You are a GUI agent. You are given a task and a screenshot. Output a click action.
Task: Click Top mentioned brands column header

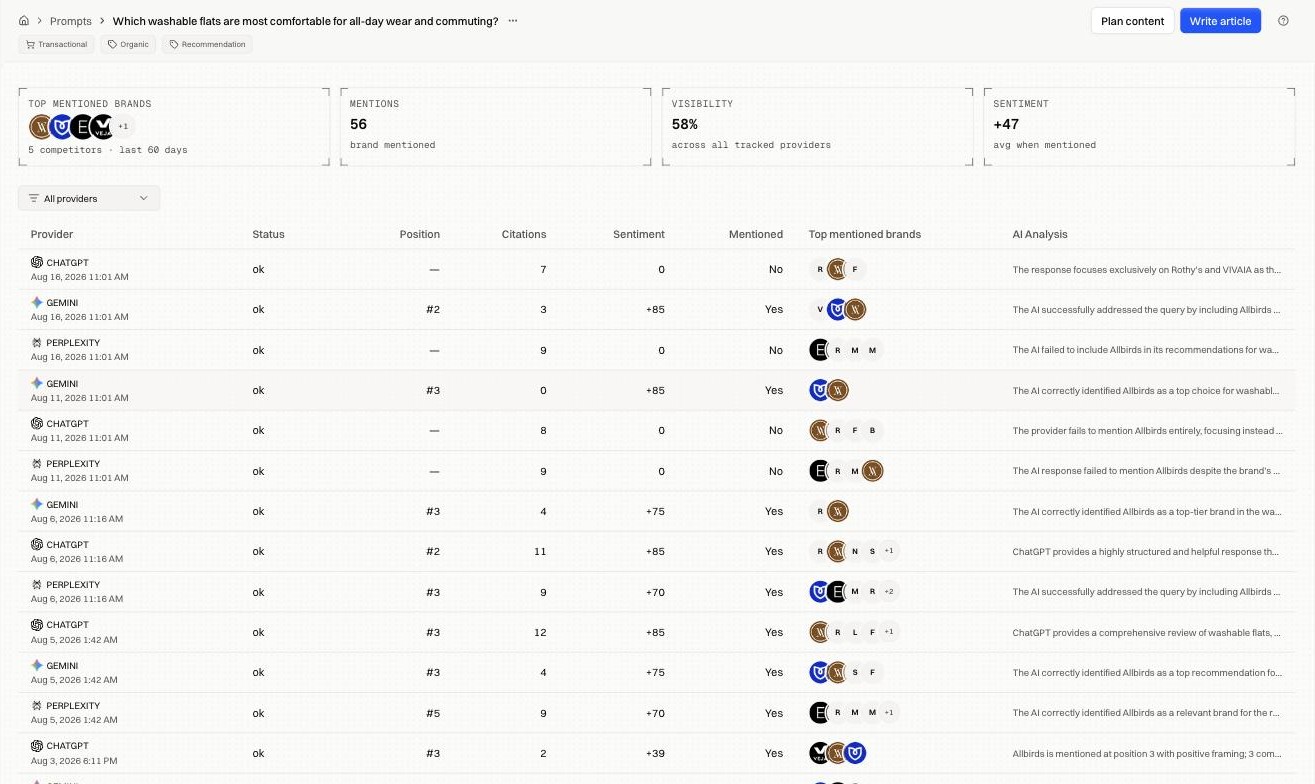pyautogui.click(x=865, y=234)
